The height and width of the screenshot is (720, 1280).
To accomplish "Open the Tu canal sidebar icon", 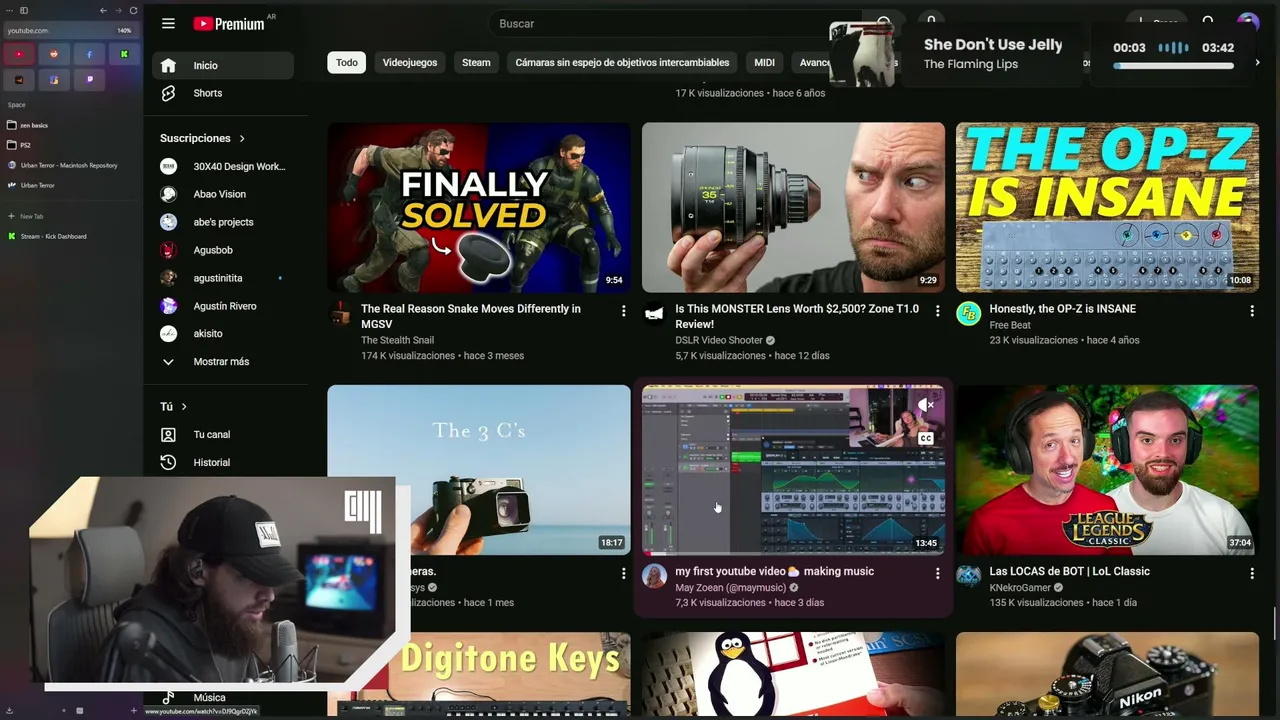I will point(168,434).
